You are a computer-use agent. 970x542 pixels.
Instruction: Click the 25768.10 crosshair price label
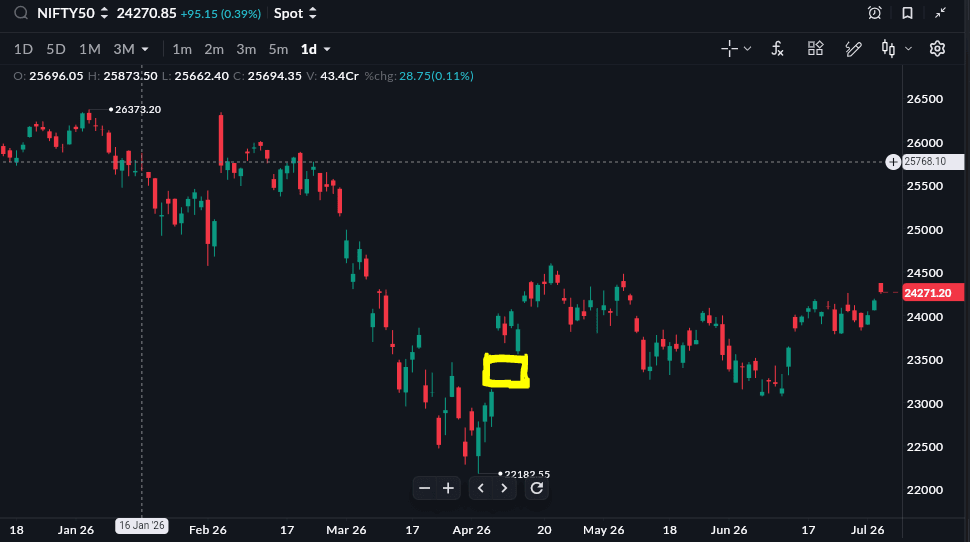pyautogui.click(x=933, y=161)
